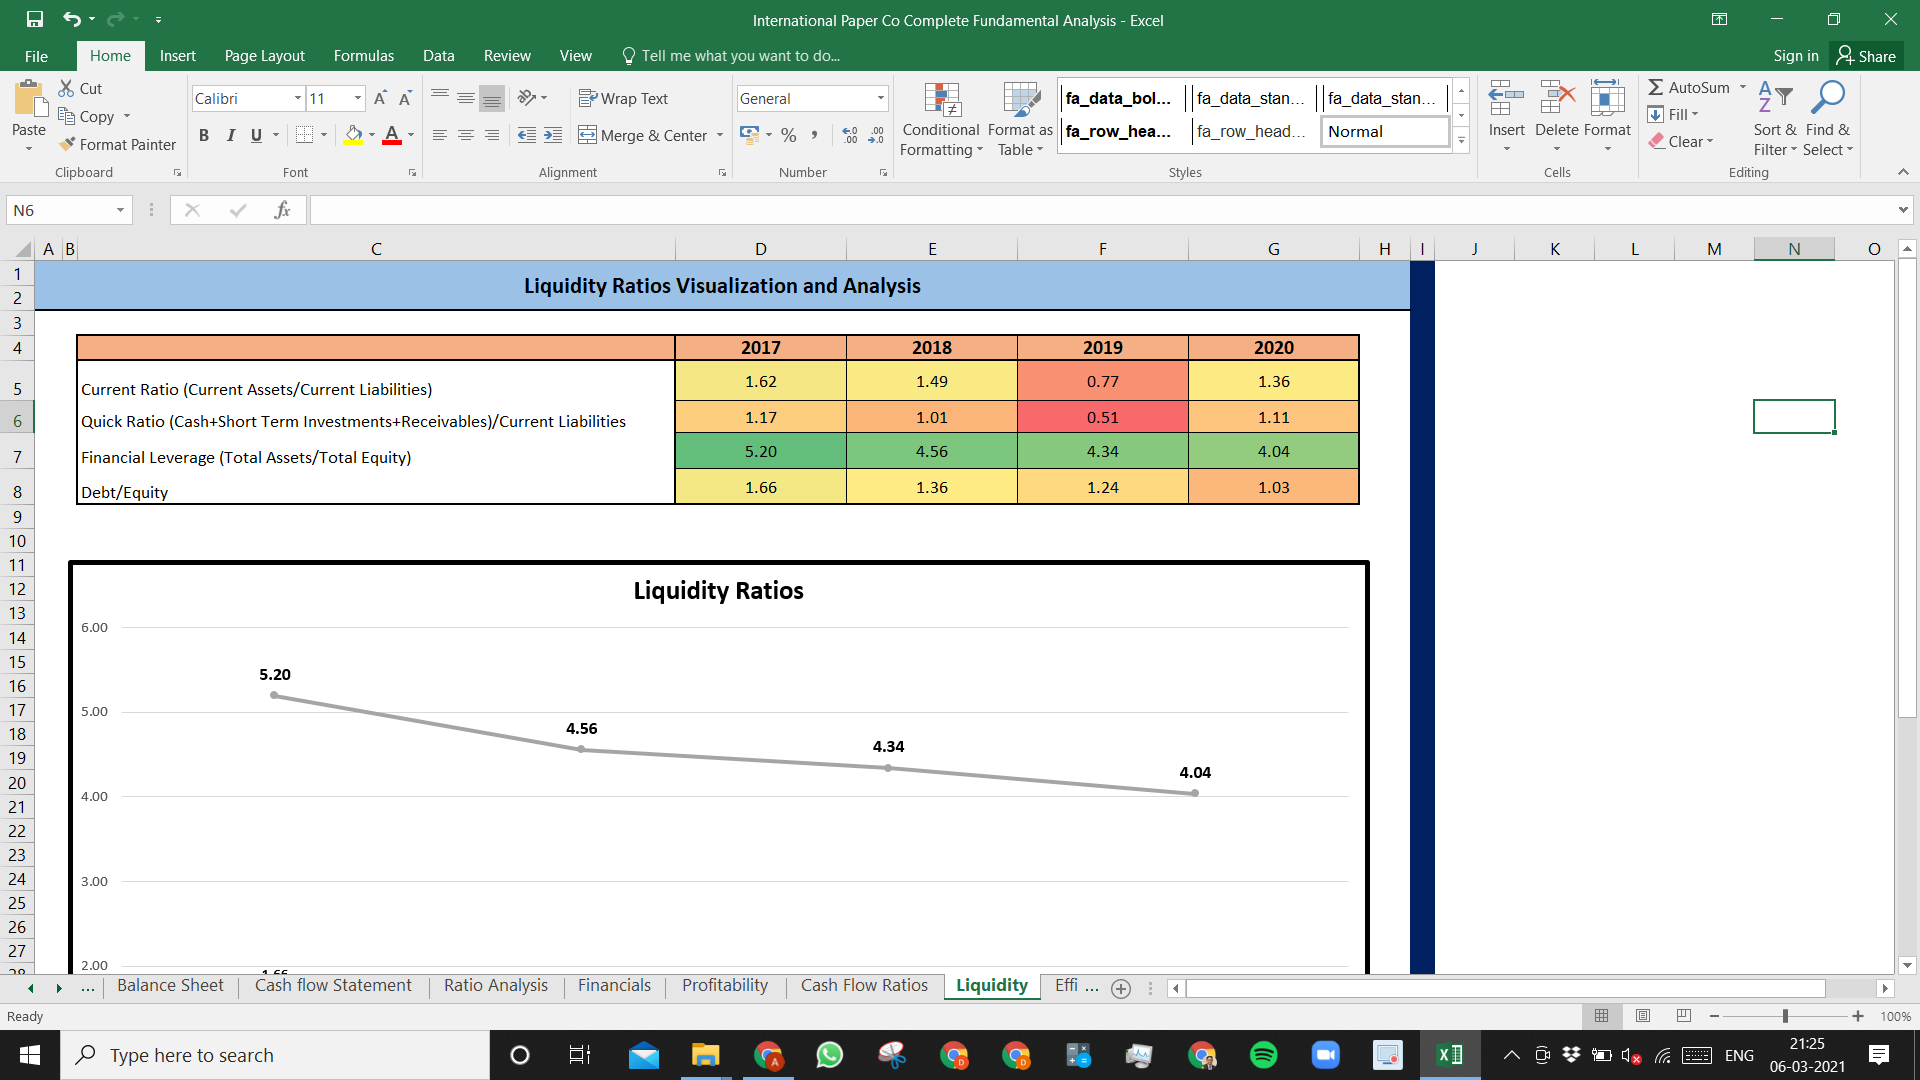Click the AutoSum button
Viewport: 1920px width, 1080px height.
[1689, 87]
